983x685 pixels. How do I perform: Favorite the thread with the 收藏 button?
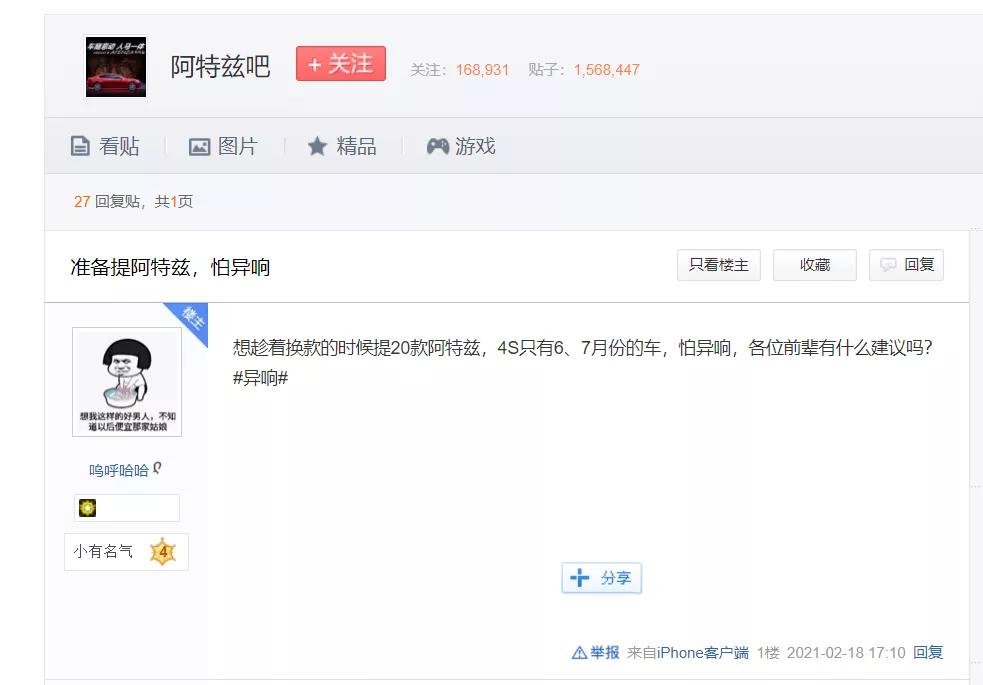tap(814, 264)
